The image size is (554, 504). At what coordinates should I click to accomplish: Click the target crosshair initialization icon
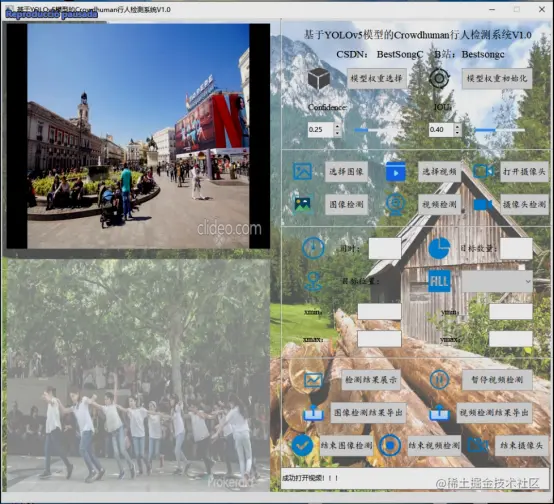coord(439,78)
